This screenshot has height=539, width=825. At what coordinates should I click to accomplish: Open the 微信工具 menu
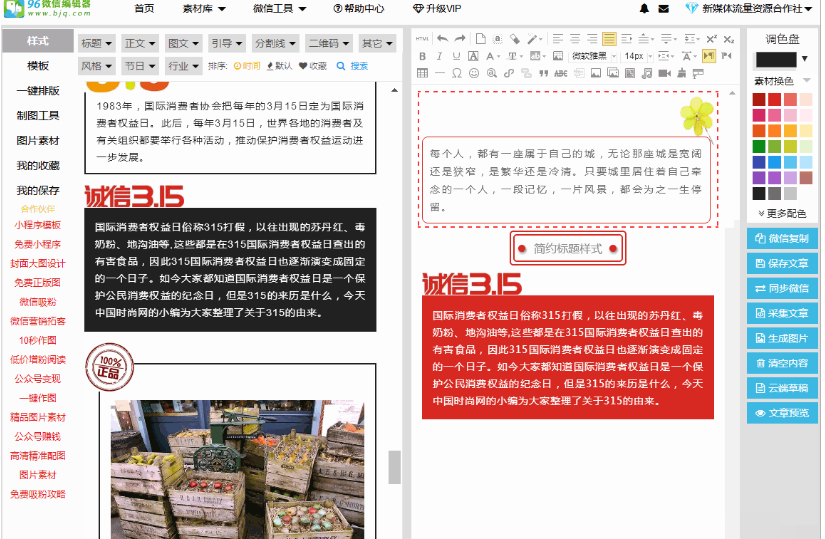[279, 8]
